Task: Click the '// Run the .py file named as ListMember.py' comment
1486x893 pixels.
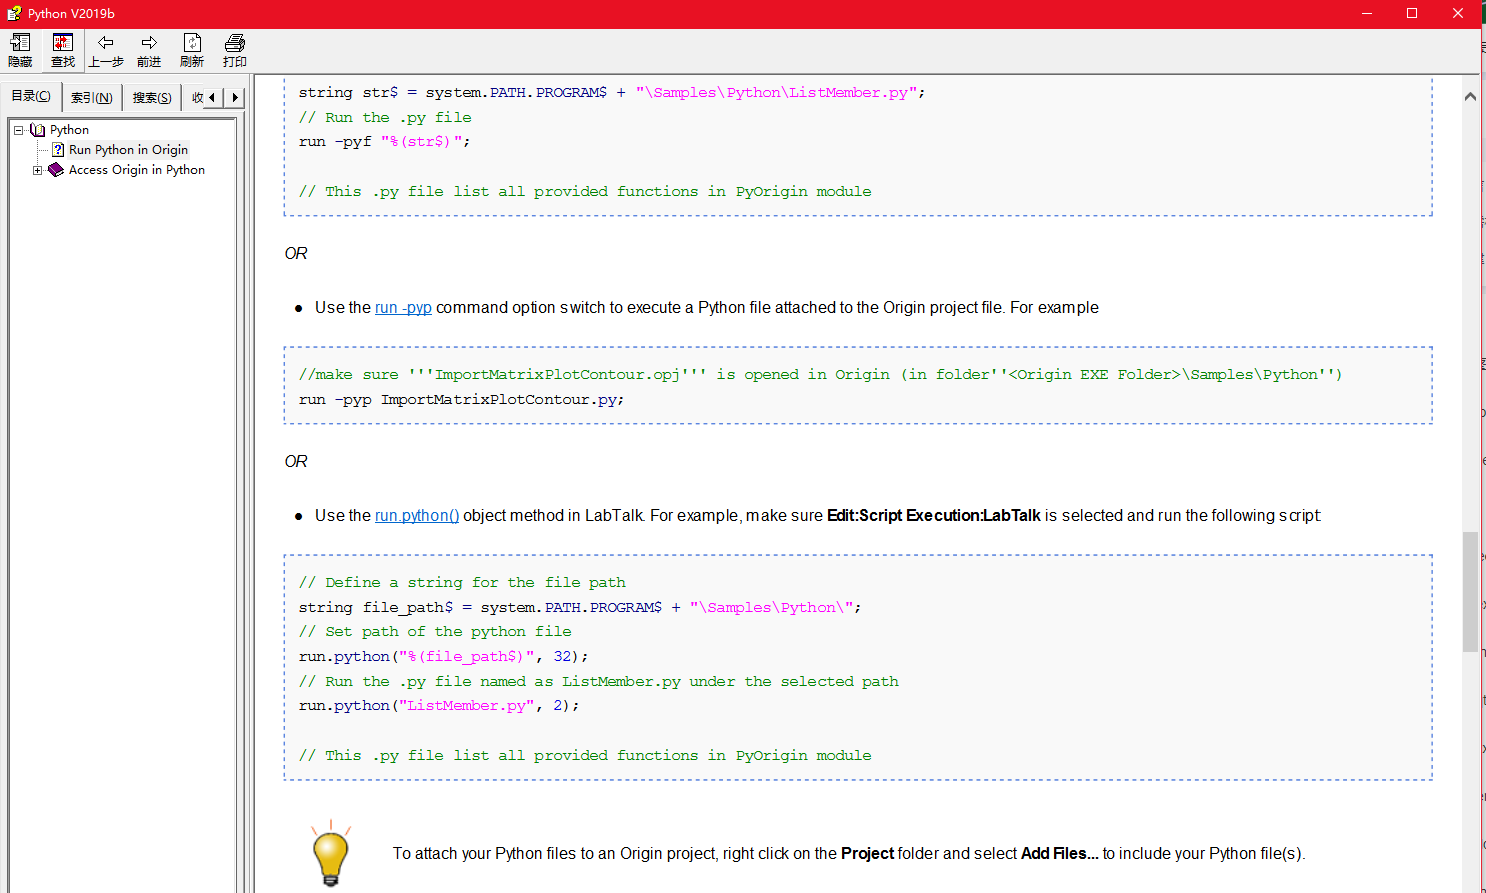Action: tap(598, 682)
